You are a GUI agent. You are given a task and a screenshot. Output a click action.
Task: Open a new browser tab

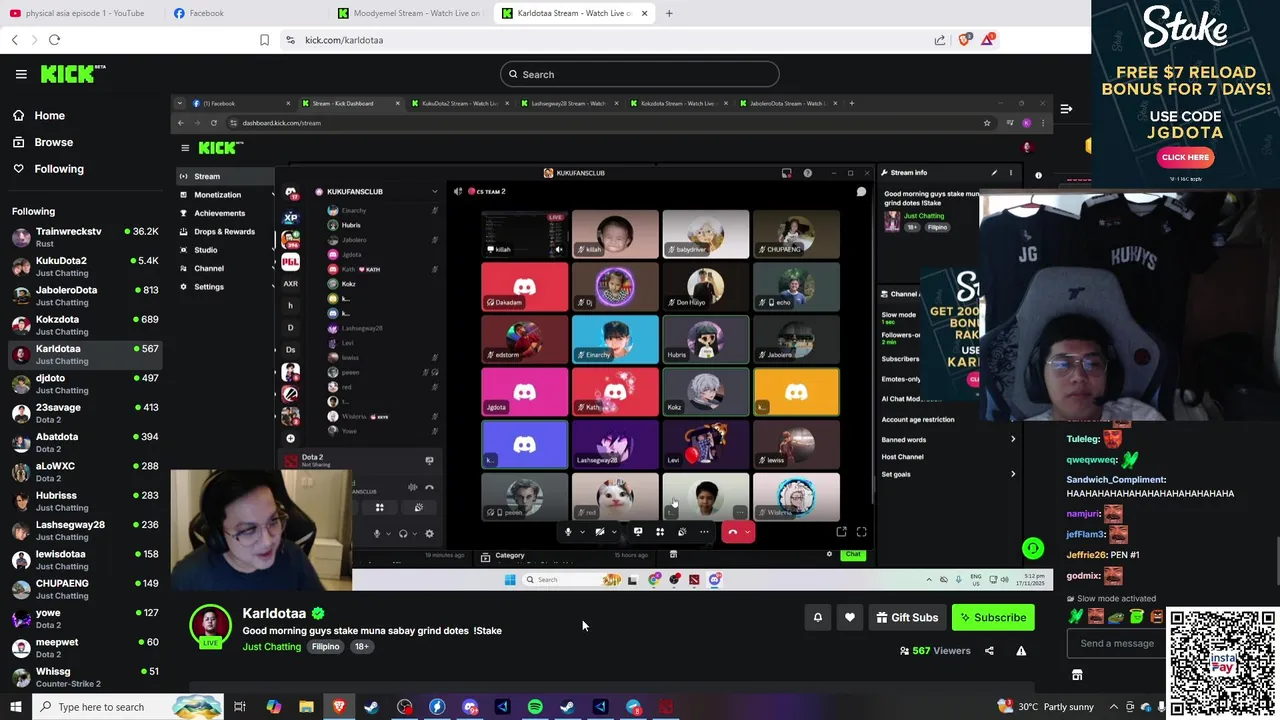click(x=669, y=13)
